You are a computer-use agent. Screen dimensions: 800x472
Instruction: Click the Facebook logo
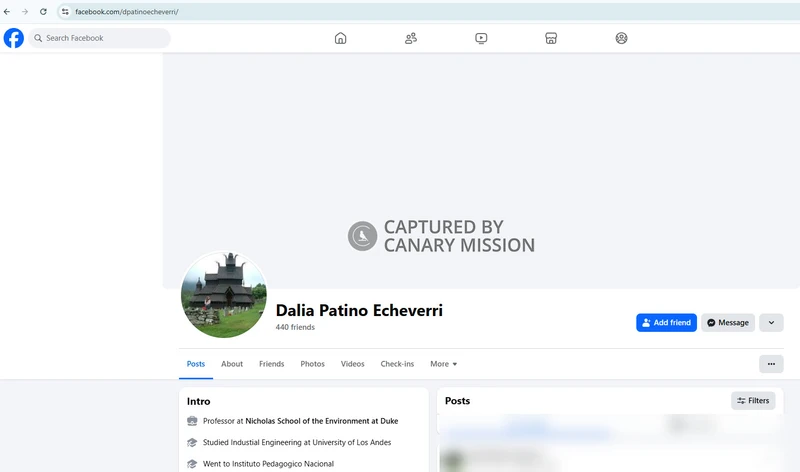[x=14, y=38]
